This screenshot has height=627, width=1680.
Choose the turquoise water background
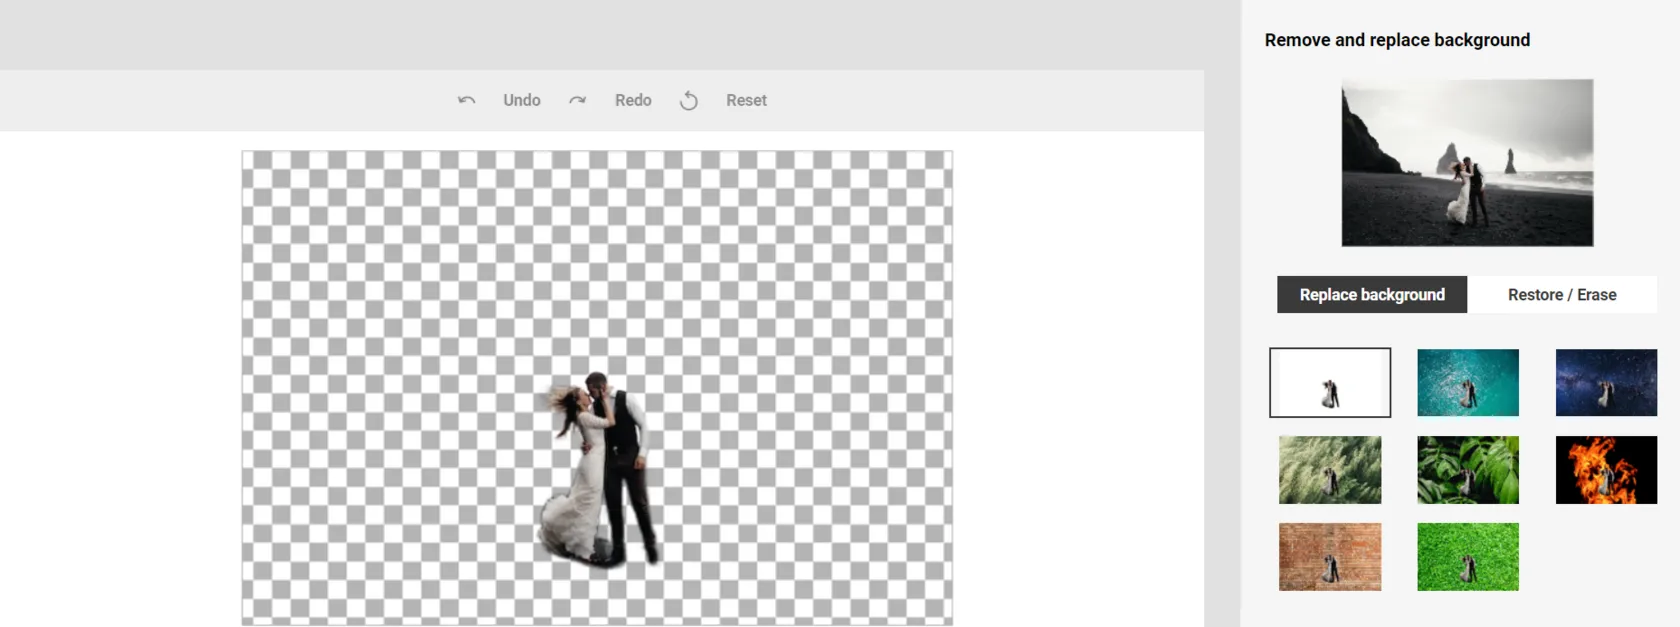pyautogui.click(x=1467, y=383)
